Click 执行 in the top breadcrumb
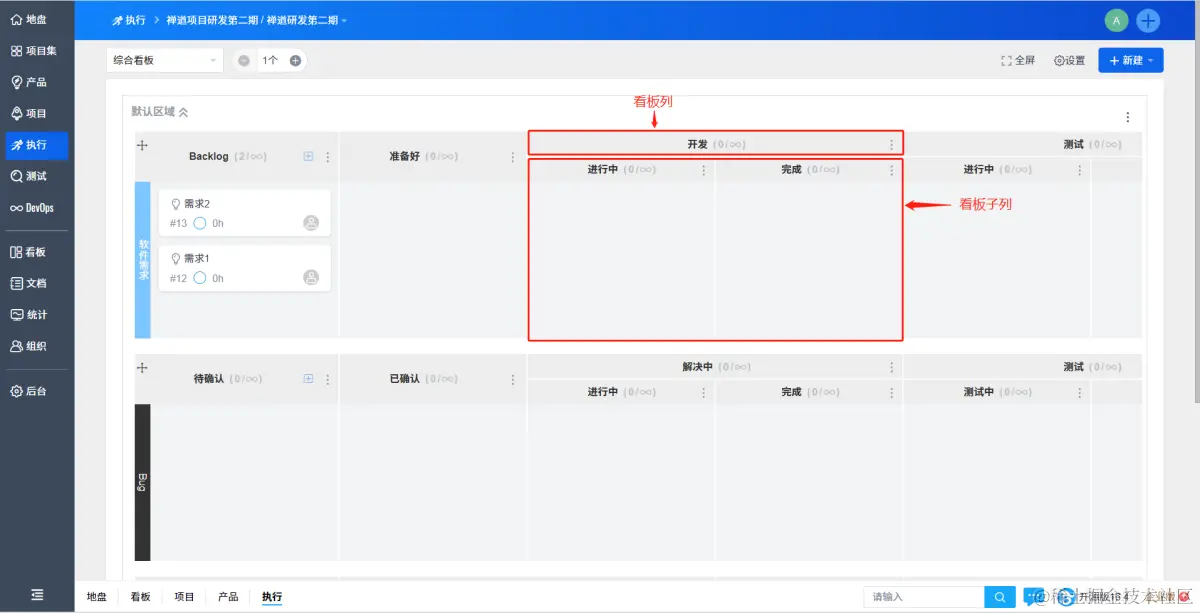 click(x=129, y=20)
